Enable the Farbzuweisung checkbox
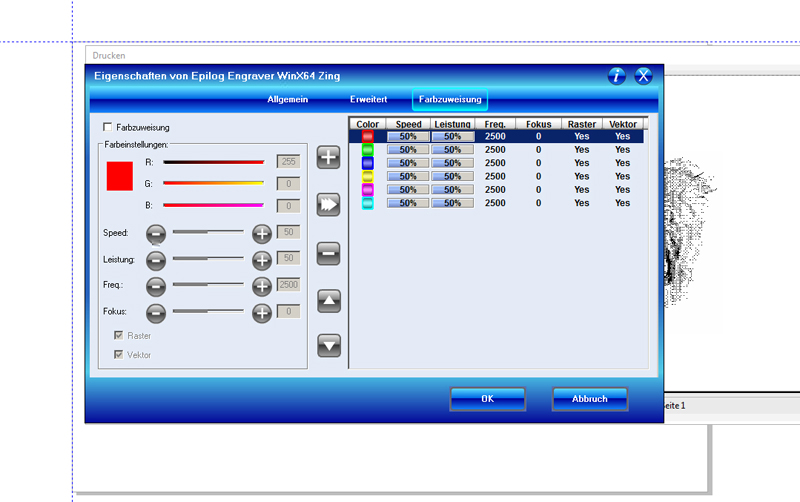Image resolution: width=800 pixels, height=502 pixels. 108,128
